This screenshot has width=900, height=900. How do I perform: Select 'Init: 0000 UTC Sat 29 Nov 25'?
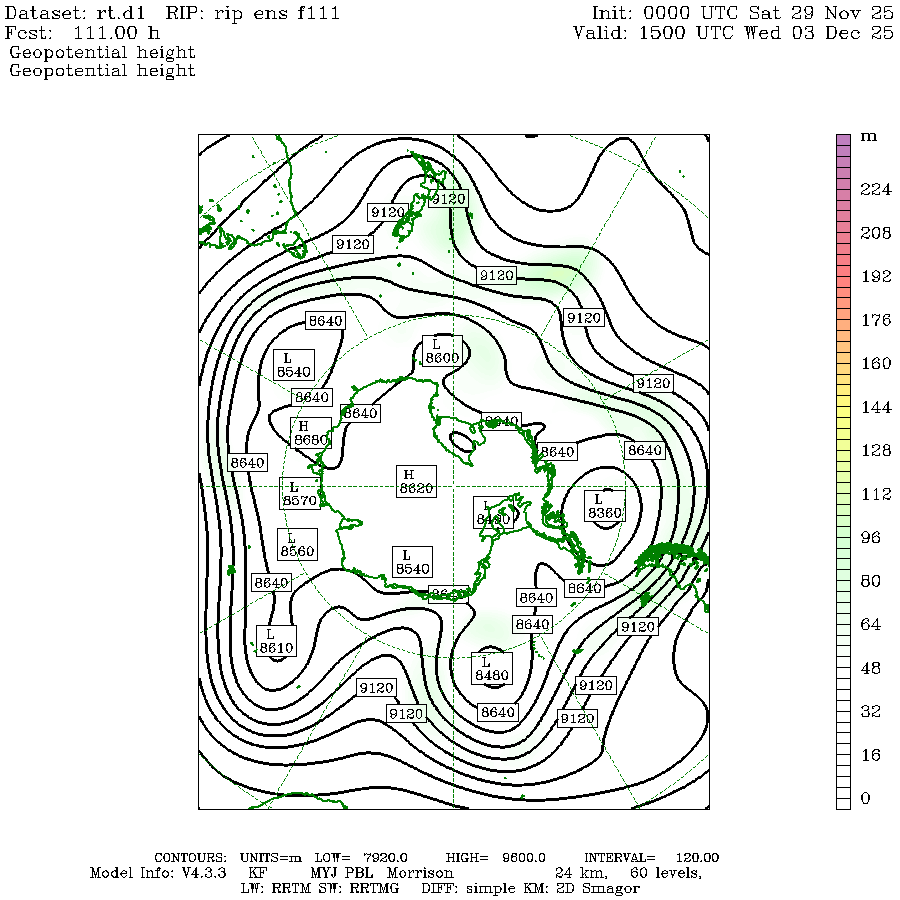[x=743, y=13]
